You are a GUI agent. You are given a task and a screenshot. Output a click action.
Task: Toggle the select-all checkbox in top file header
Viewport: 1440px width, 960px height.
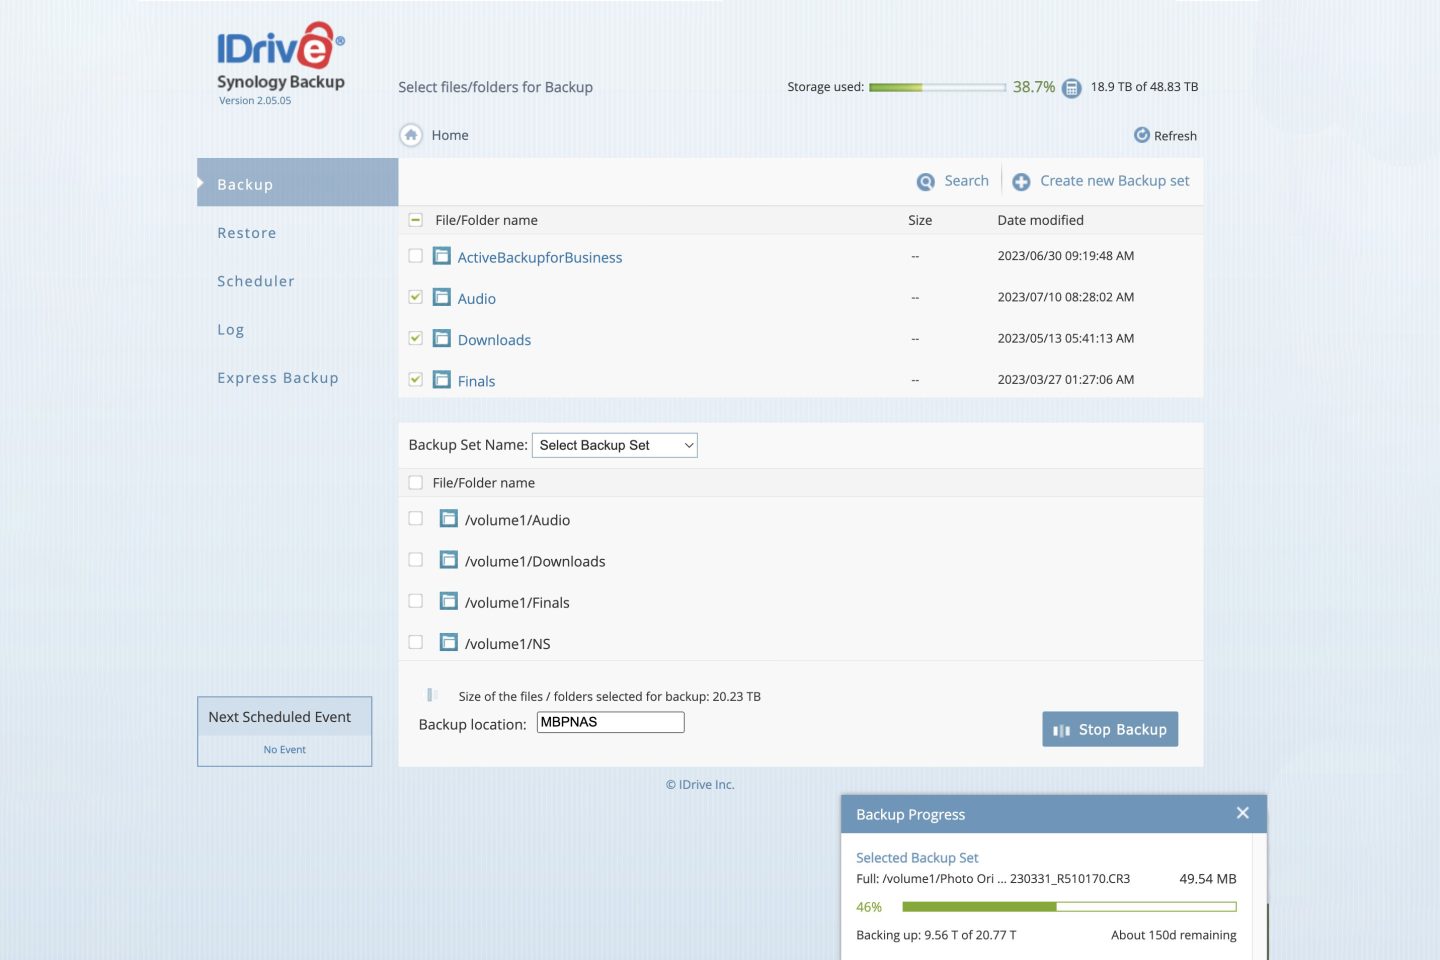(415, 220)
